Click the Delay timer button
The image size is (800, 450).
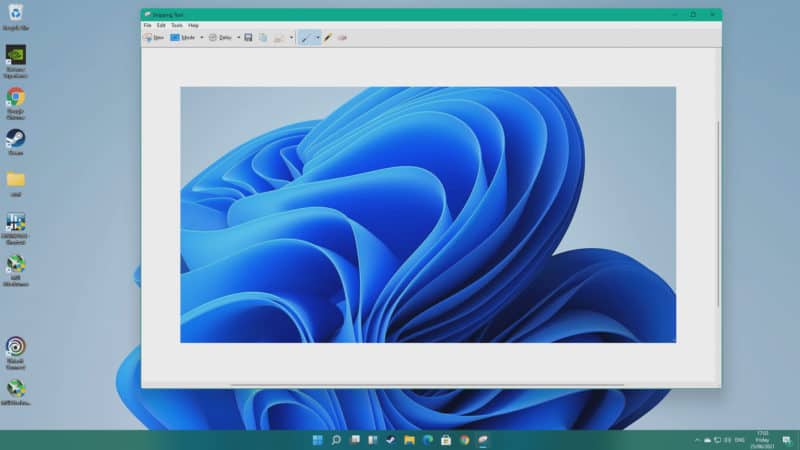[x=220, y=38]
